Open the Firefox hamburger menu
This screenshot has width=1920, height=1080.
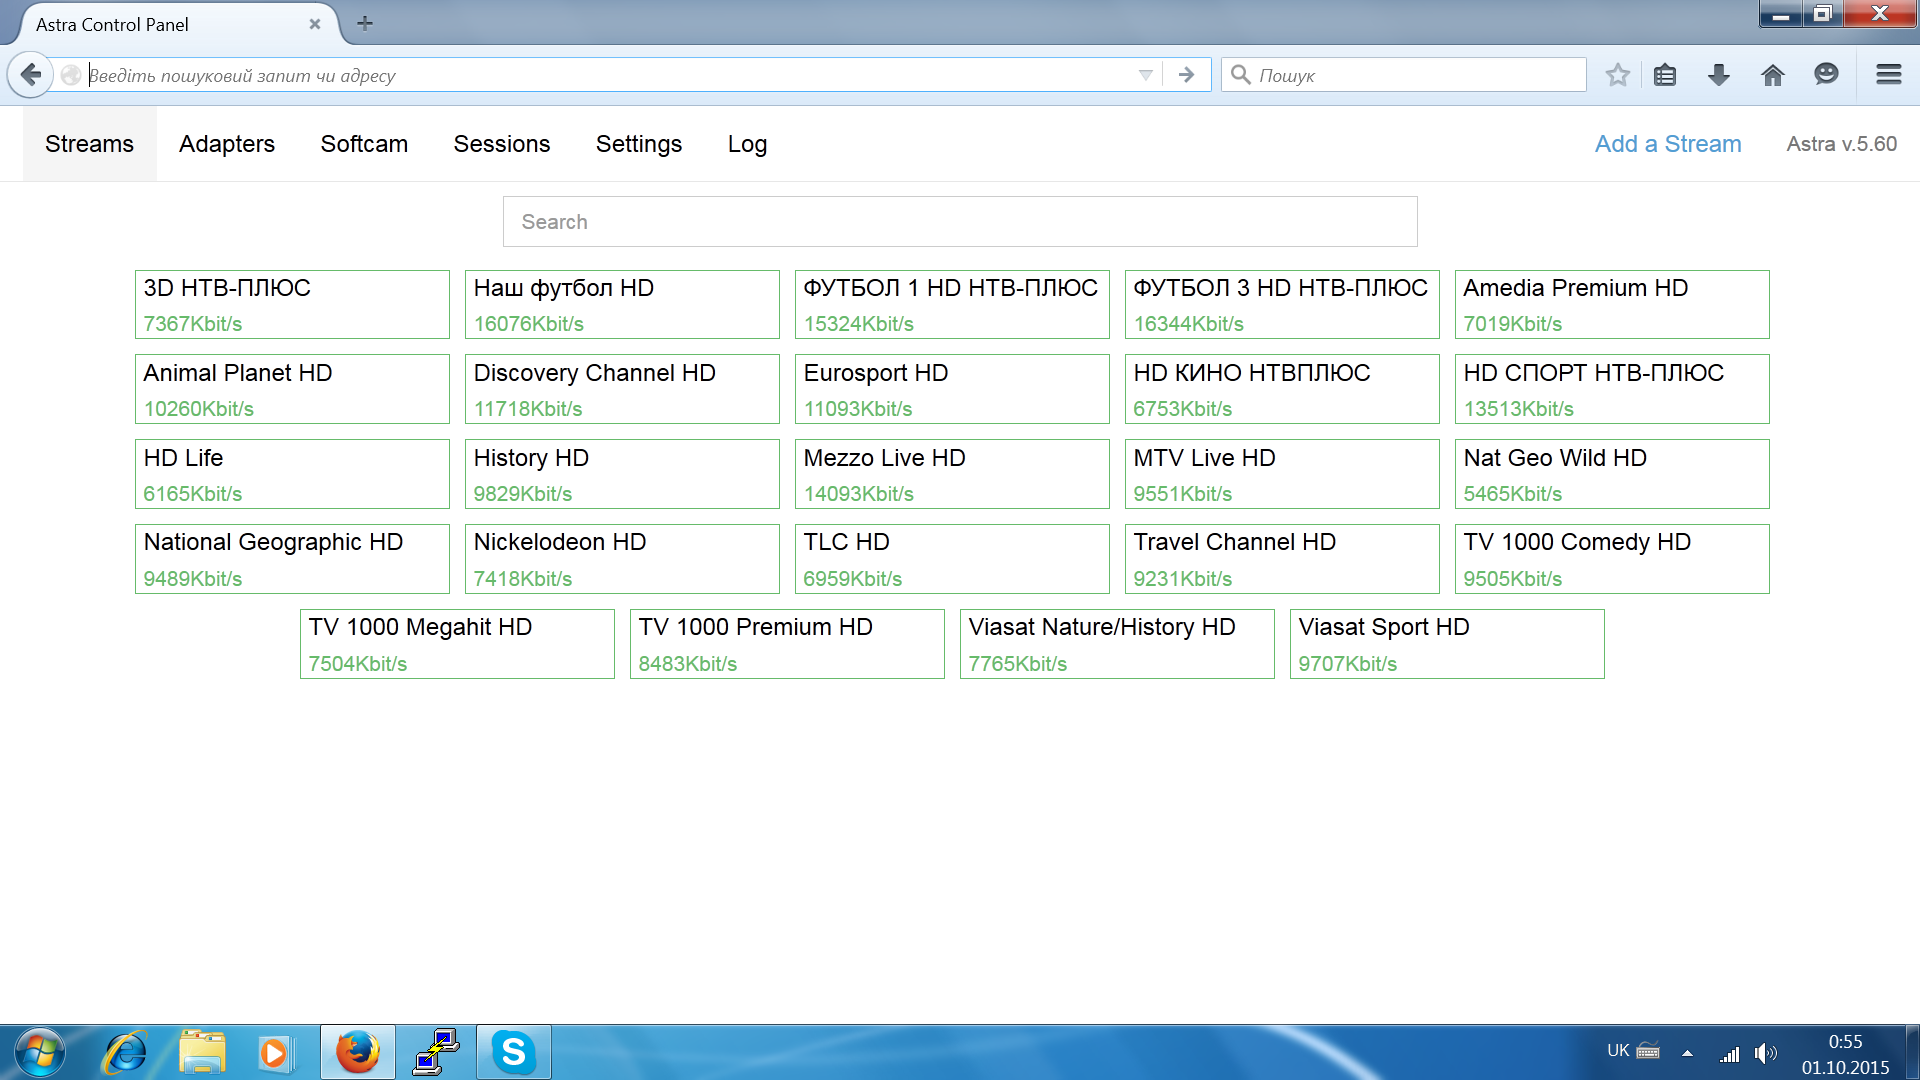1889,75
